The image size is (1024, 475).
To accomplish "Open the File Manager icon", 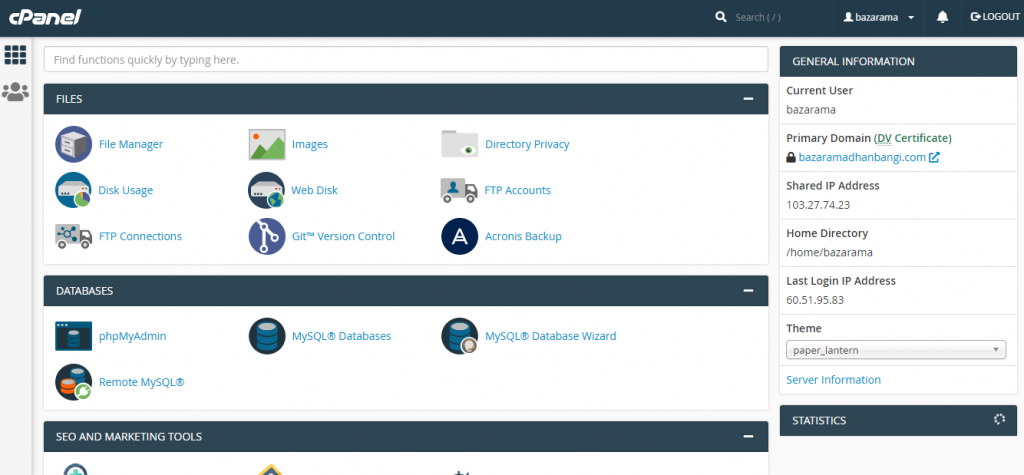I will tap(74, 144).
